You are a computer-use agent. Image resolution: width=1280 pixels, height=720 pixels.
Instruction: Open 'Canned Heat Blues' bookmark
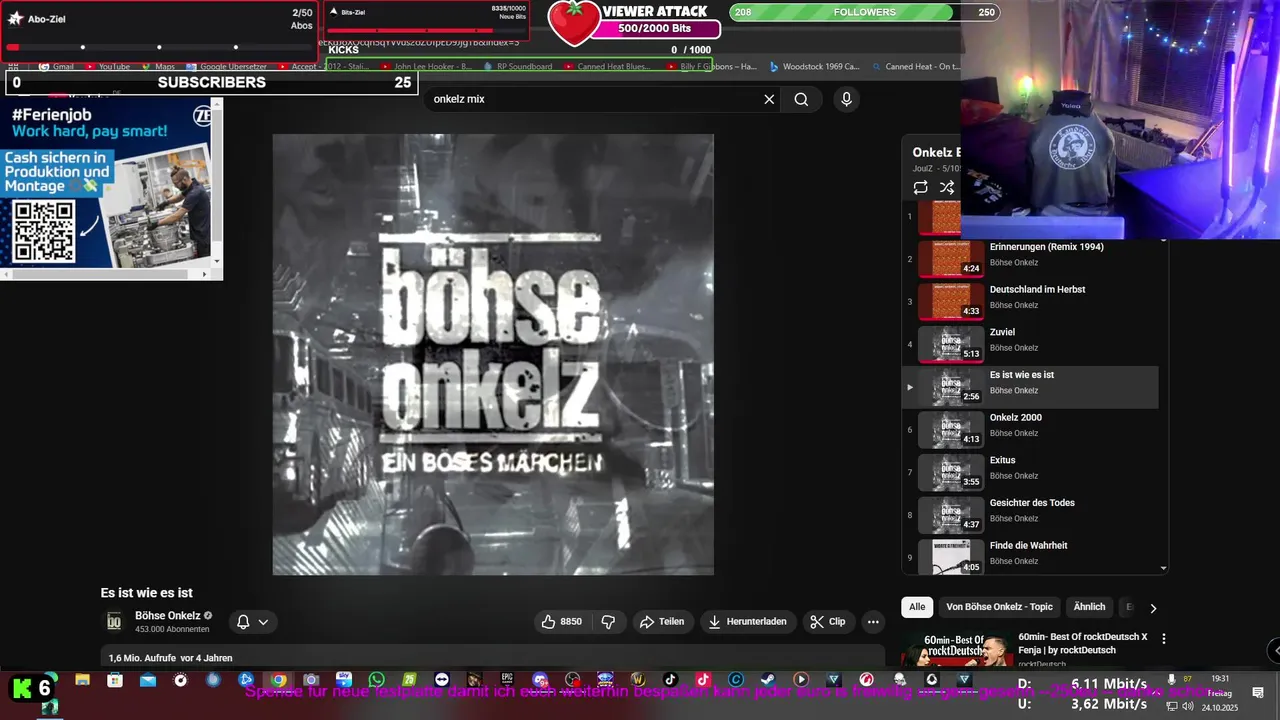(x=606, y=67)
